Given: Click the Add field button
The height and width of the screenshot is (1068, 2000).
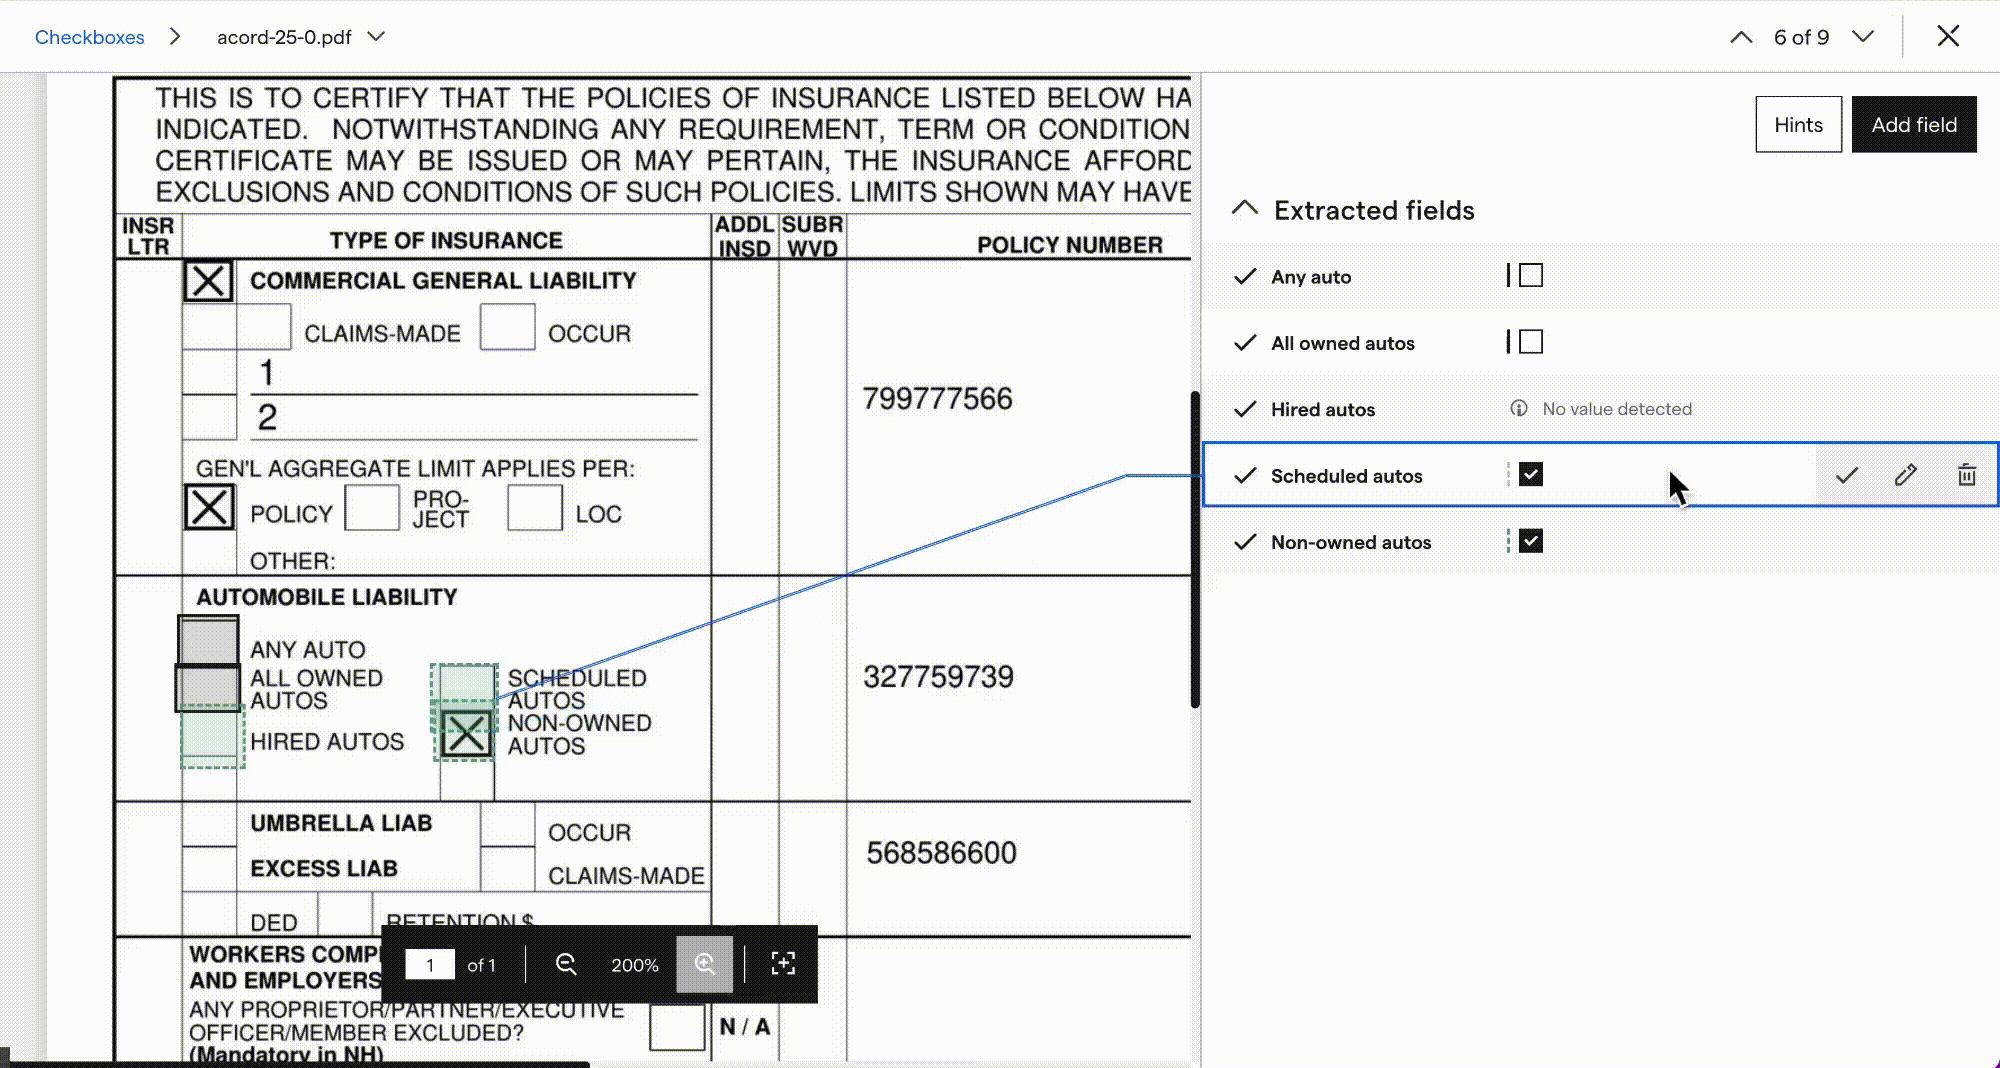Looking at the screenshot, I should (x=1914, y=125).
